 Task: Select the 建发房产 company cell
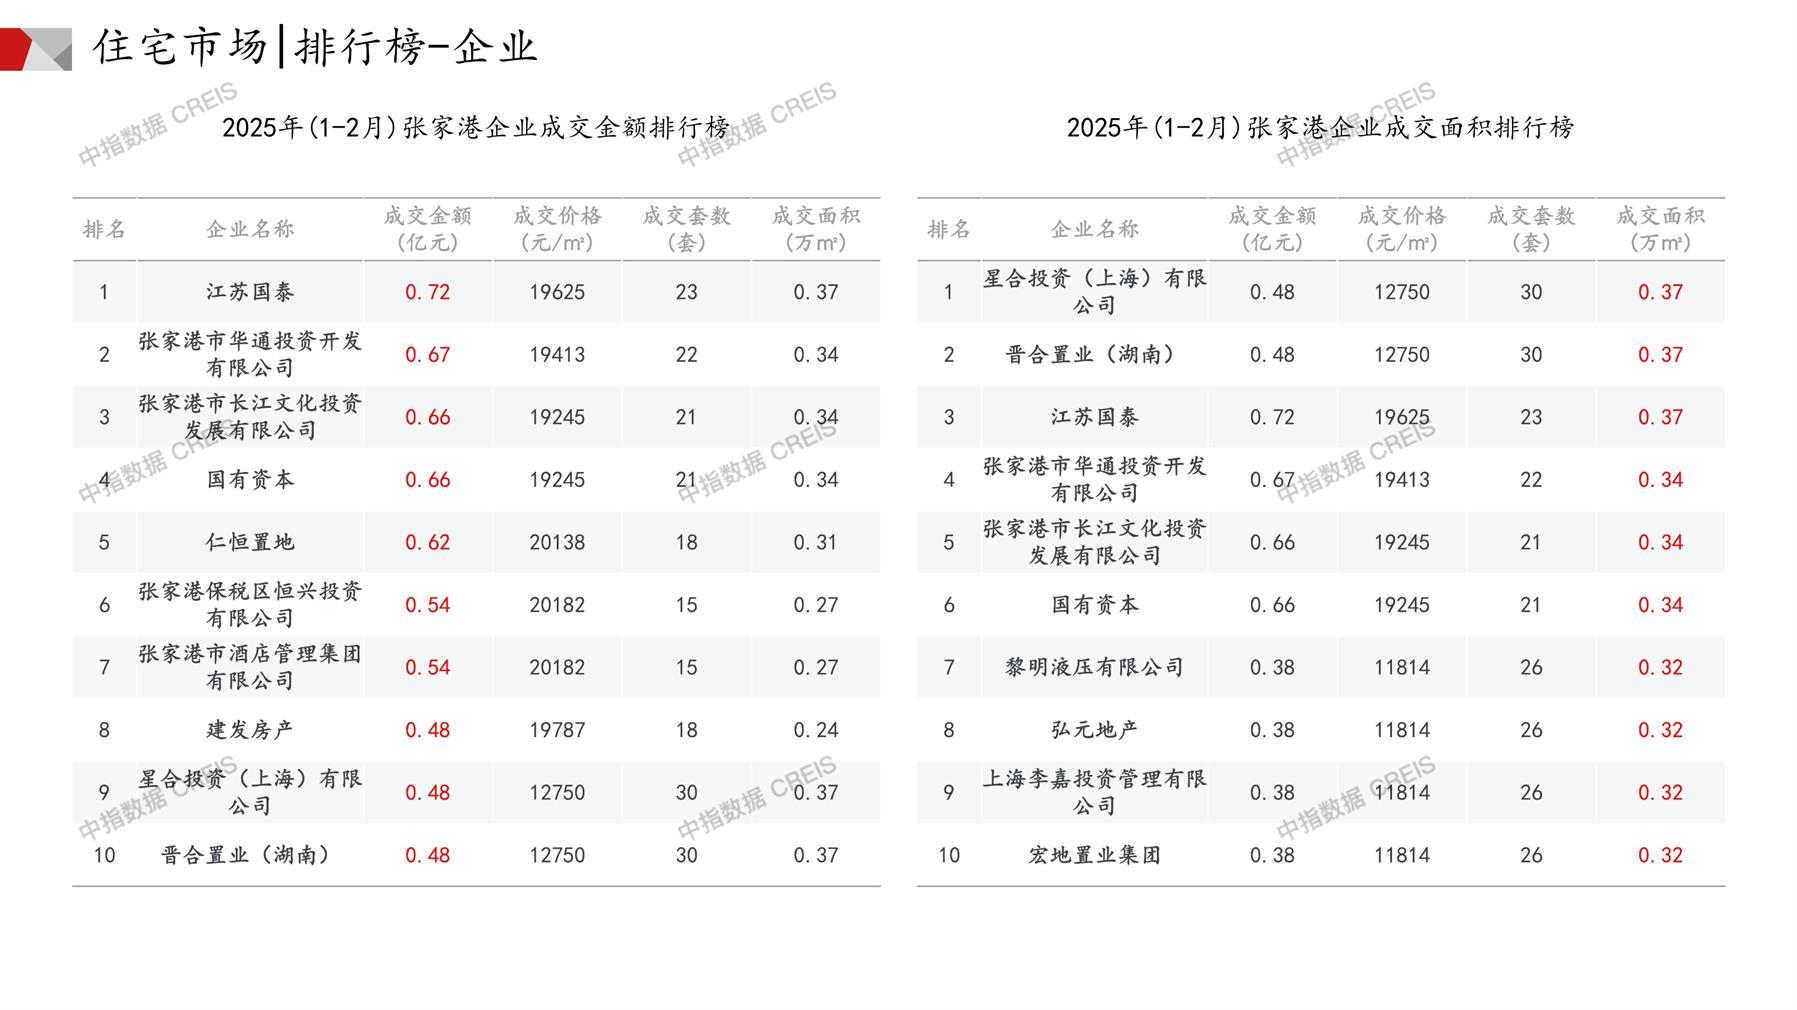click(250, 730)
